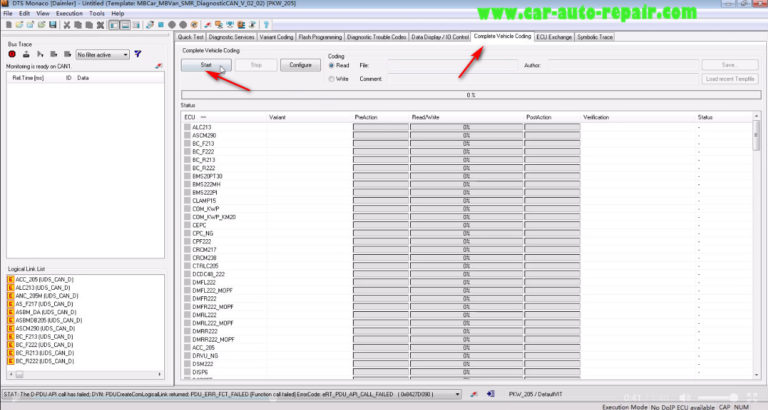Click the pin icon in Bus Trace panel

tap(158, 66)
